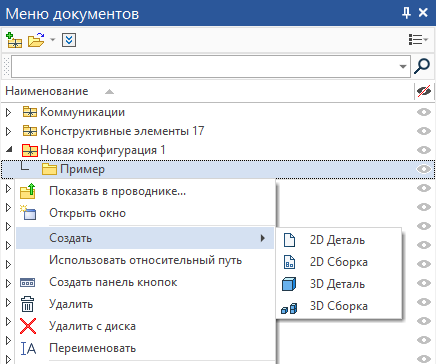This screenshot has height=364, width=436.
Task: Expand the Коммуникации library node
Action: [x=9, y=112]
